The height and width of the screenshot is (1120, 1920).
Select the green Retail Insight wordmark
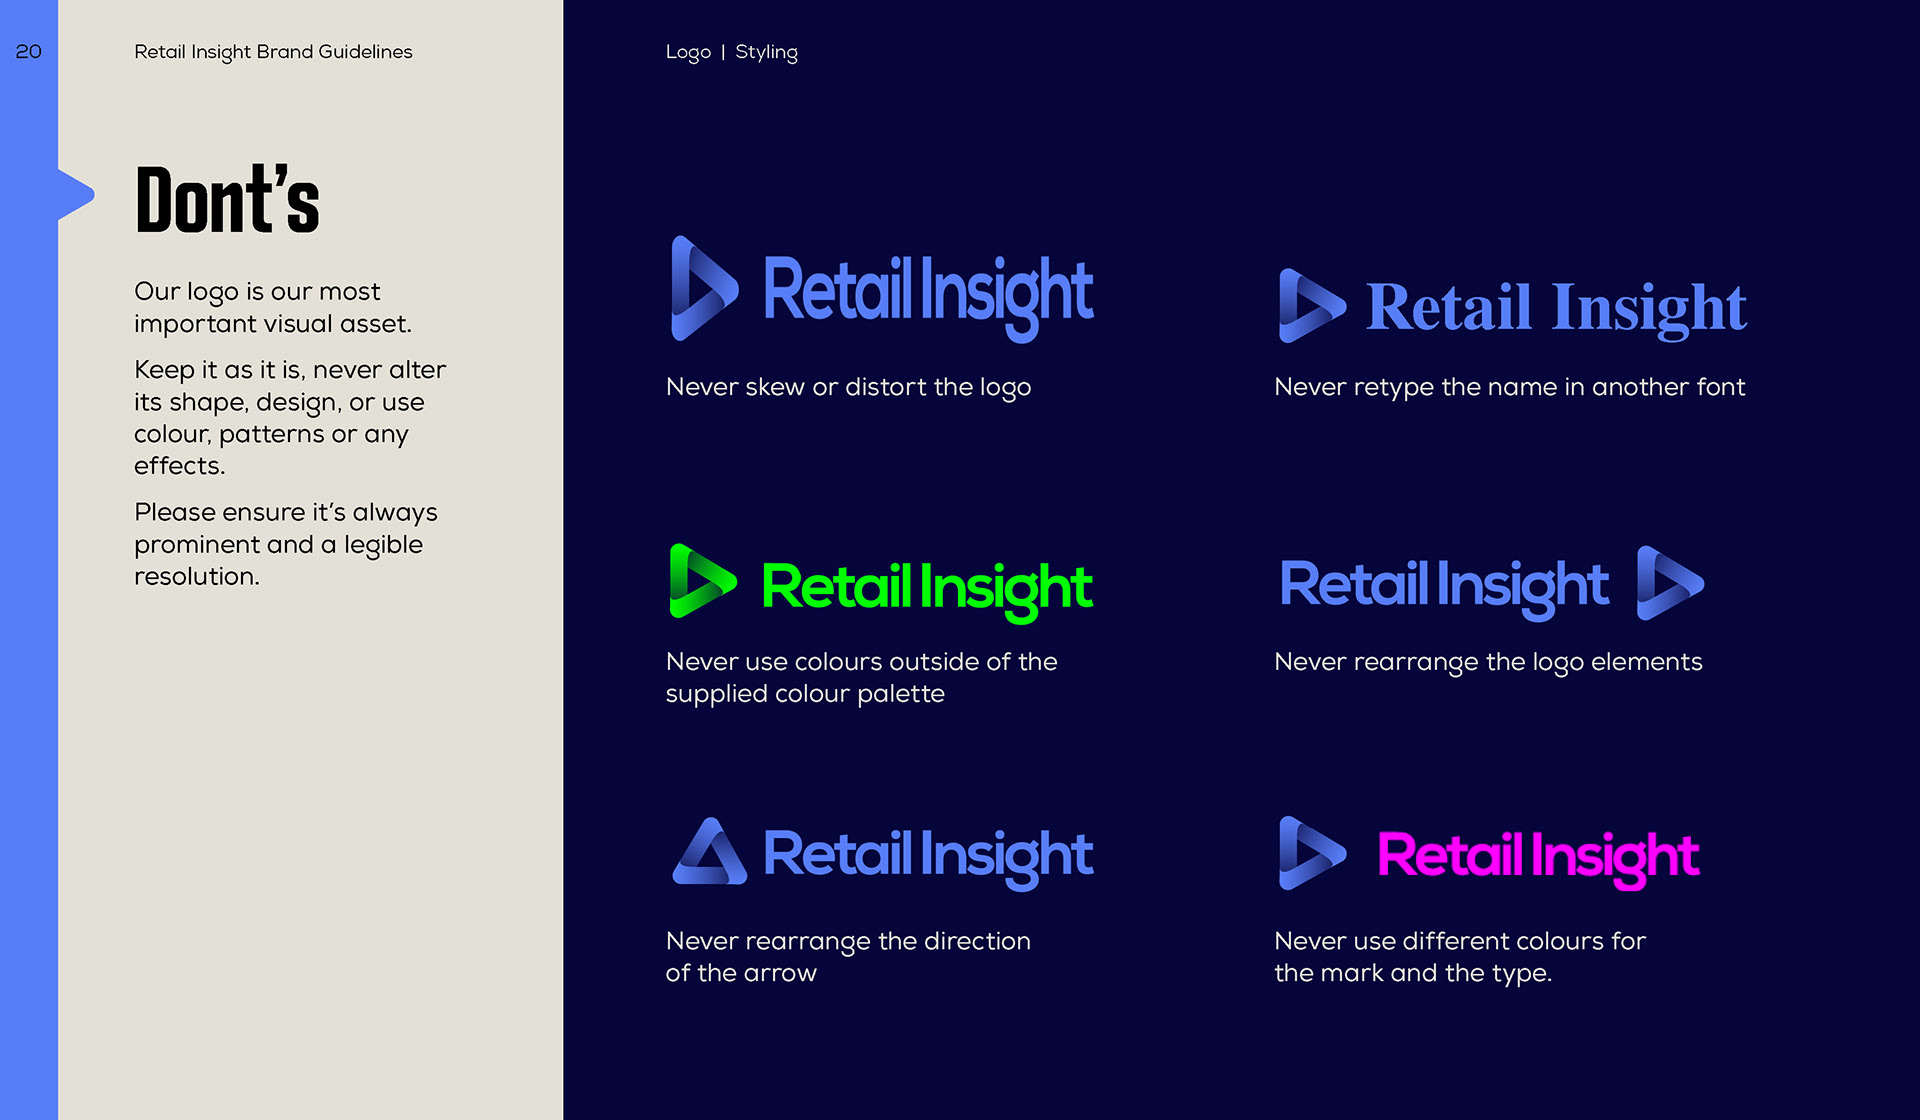point(926,587)
